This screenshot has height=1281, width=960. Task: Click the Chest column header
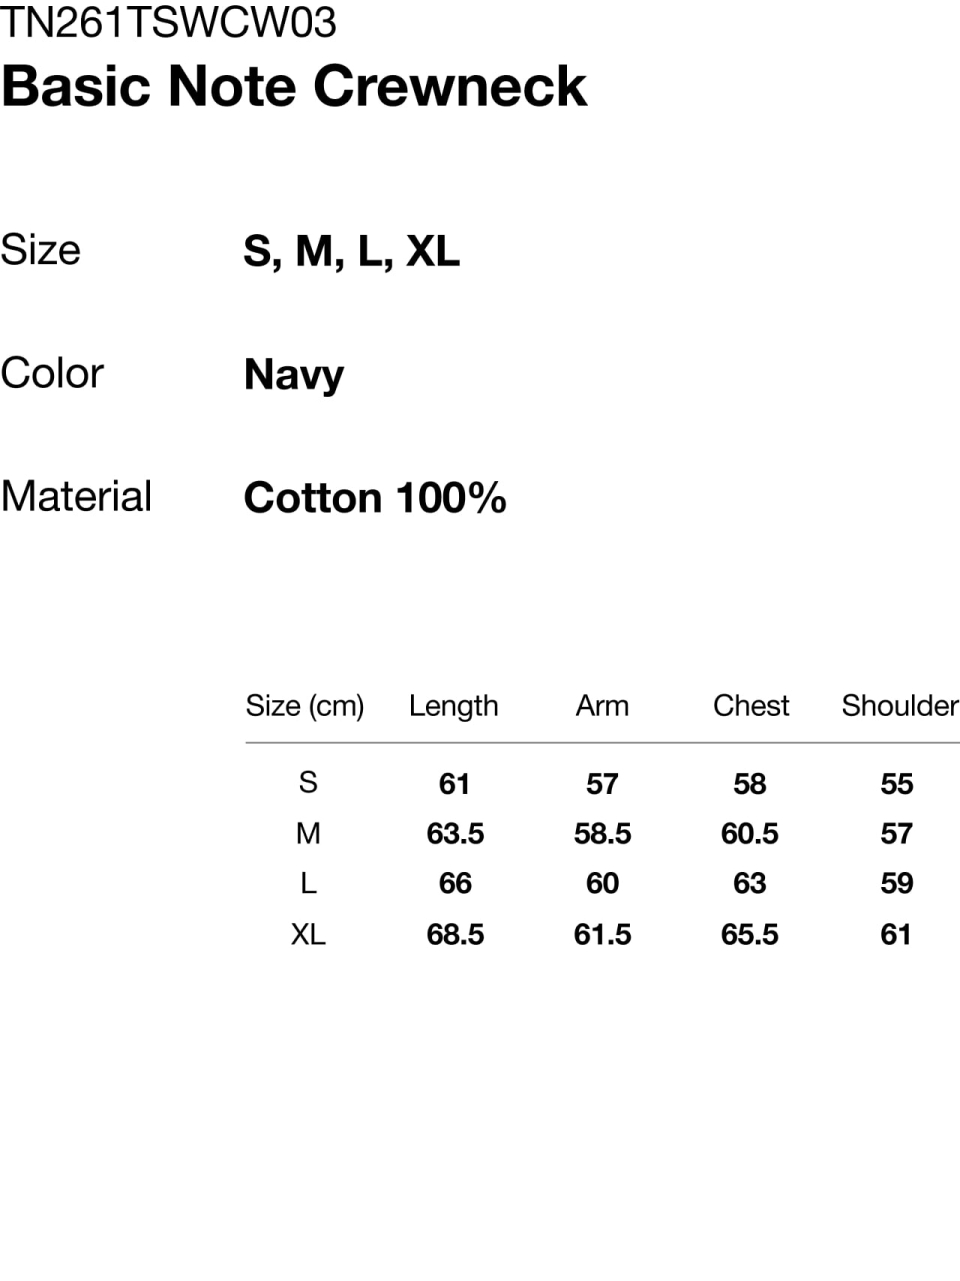(751, 706)
